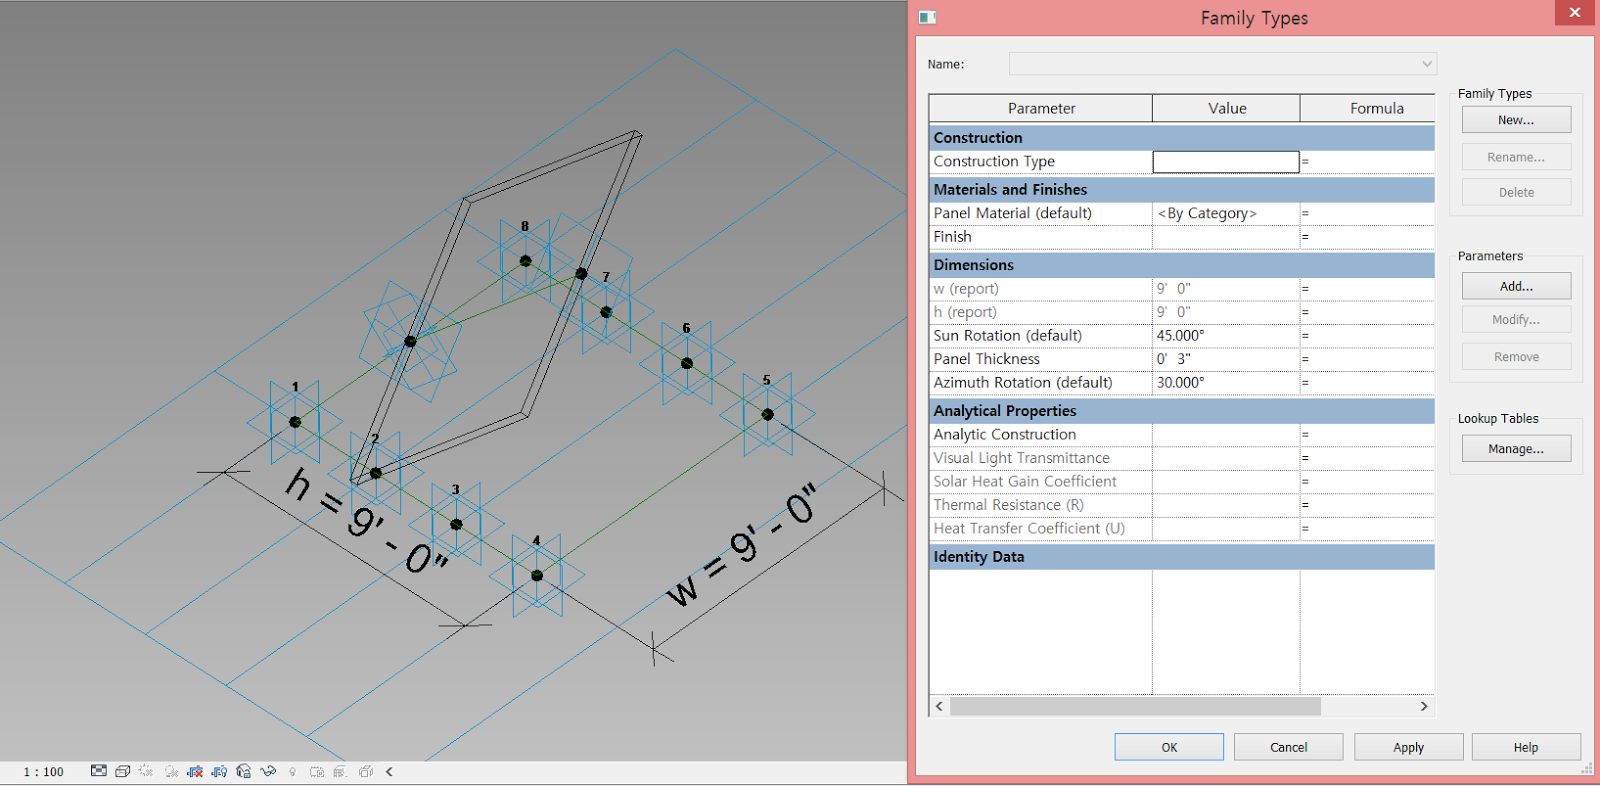The height and width of the screenshot is (786, 1600).
Task: Click Panel Thickness value 0' 3"
Action: click(1226, 359)
